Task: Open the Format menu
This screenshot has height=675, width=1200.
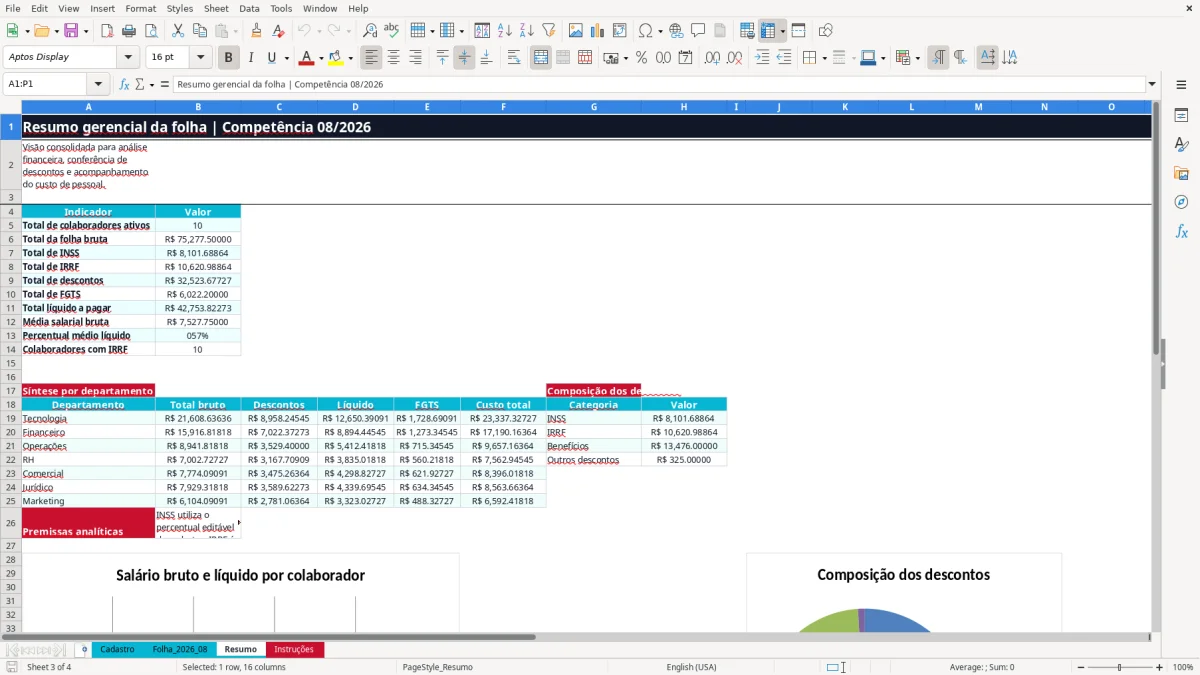Action: point(140,8)
